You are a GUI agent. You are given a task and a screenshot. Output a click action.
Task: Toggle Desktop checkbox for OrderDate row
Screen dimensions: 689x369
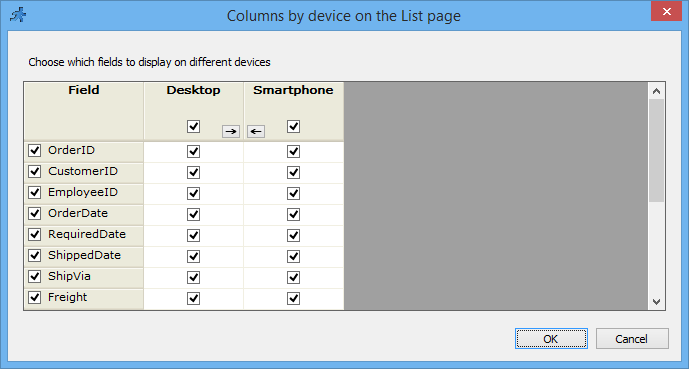(193, 214)
